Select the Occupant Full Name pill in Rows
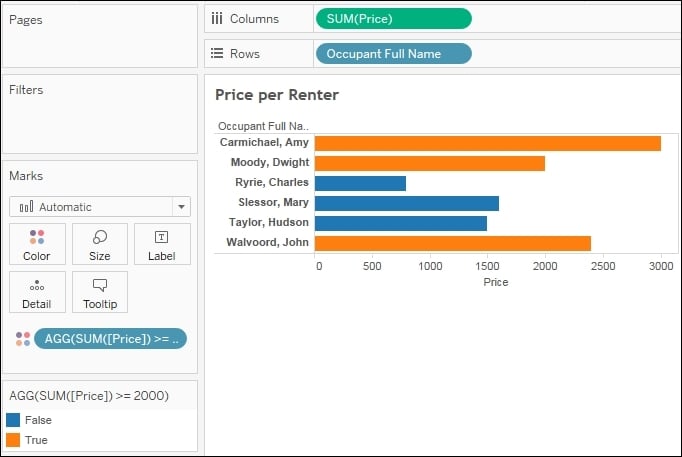682x457 pixels. point(394,53)
